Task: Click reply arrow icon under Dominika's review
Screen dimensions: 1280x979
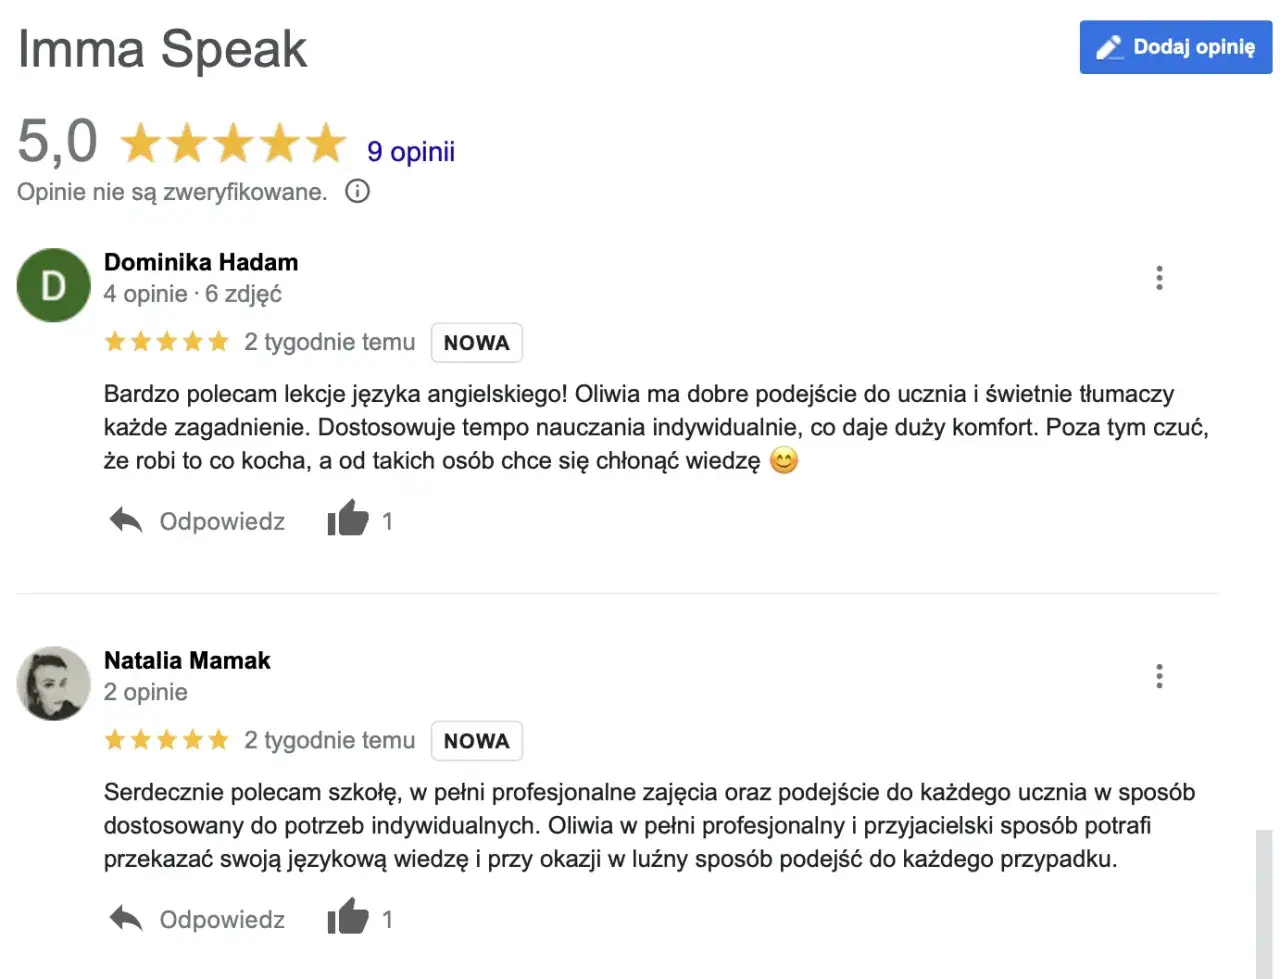Action: (126, 520)
